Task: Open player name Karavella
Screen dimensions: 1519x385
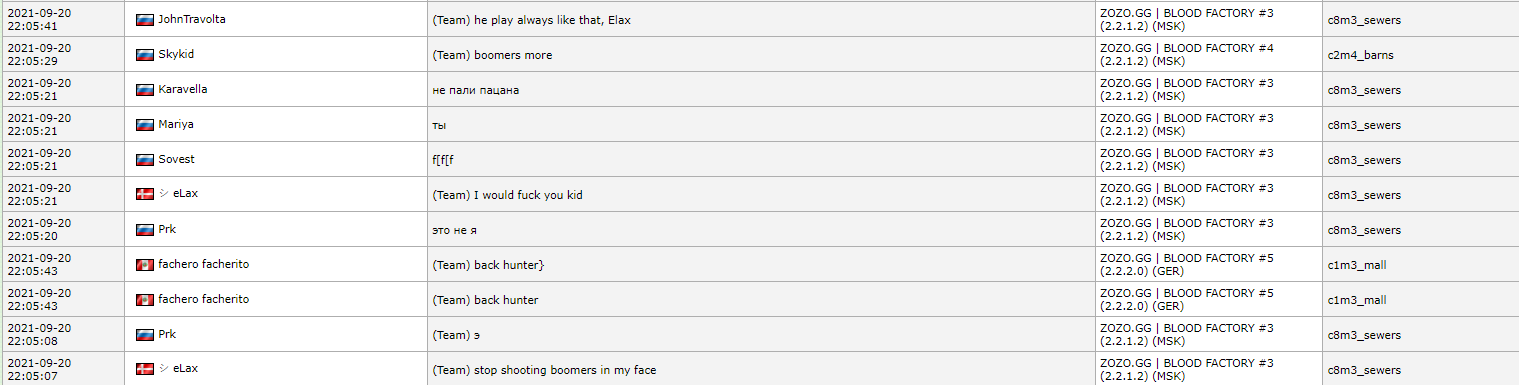Action: pyautogui.click(x=183, y=89)
